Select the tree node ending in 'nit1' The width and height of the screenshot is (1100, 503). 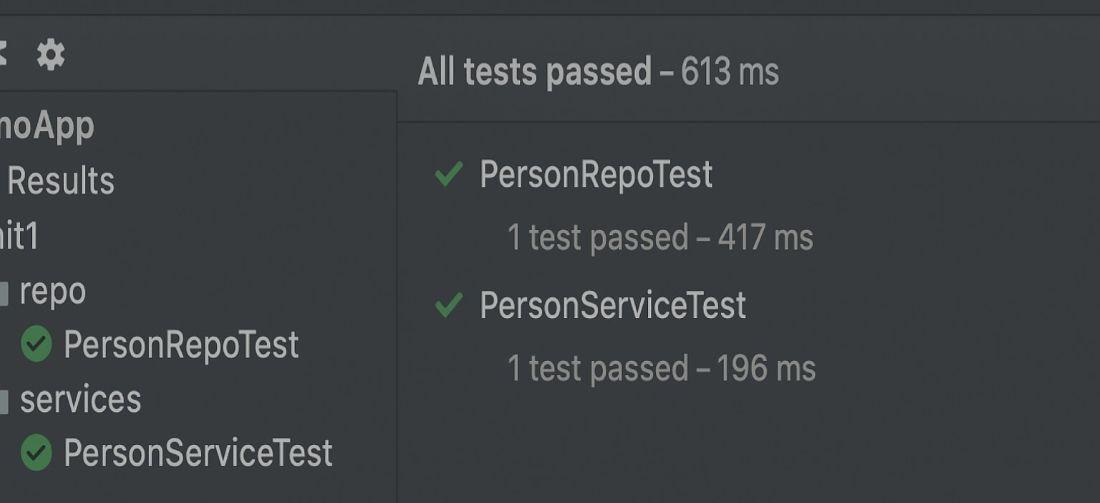[19, 237]
